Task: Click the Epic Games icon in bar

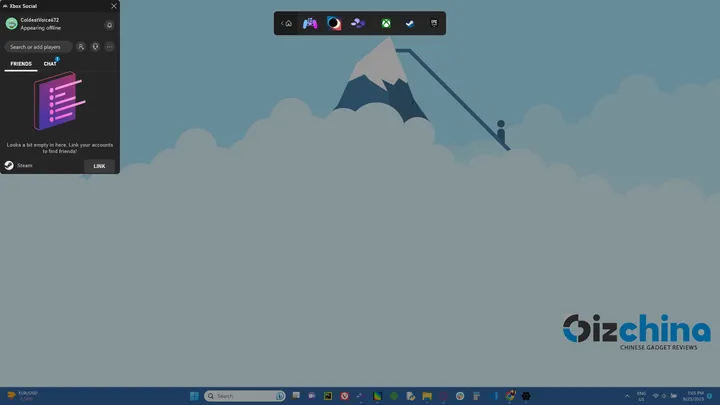Action: pyautogui.click(x=434, y=23)
